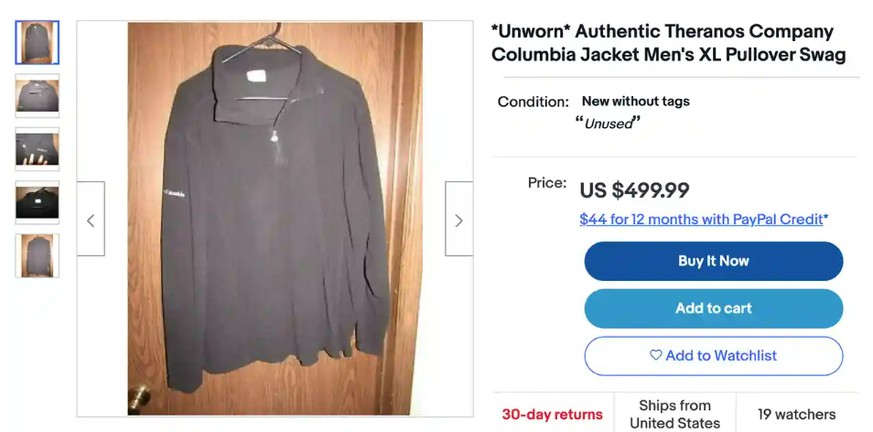Click the listing title text

[669, 43]
